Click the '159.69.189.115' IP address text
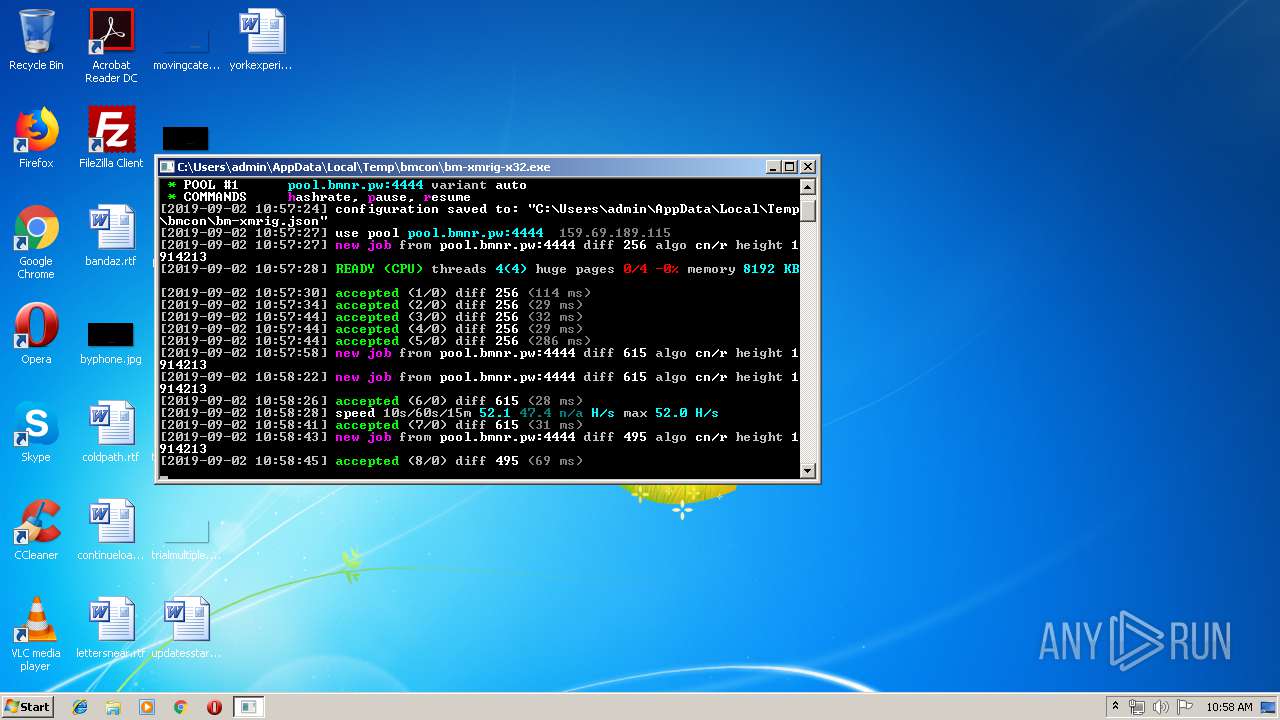The height and width of the screenshot is (720, 1280). tap(615, 233)
